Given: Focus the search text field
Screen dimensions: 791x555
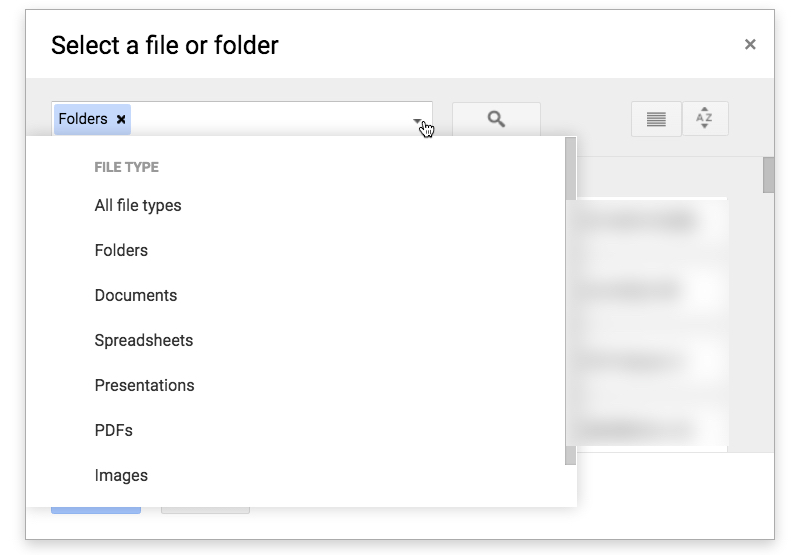Looking at the screenshot, I should (270, 119).
